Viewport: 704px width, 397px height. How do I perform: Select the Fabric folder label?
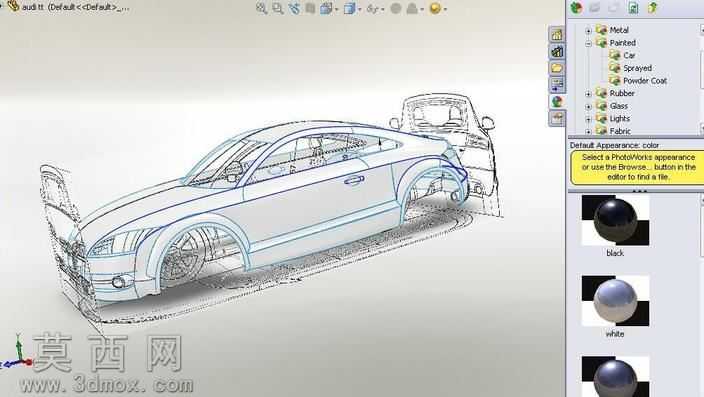point(620,131)
